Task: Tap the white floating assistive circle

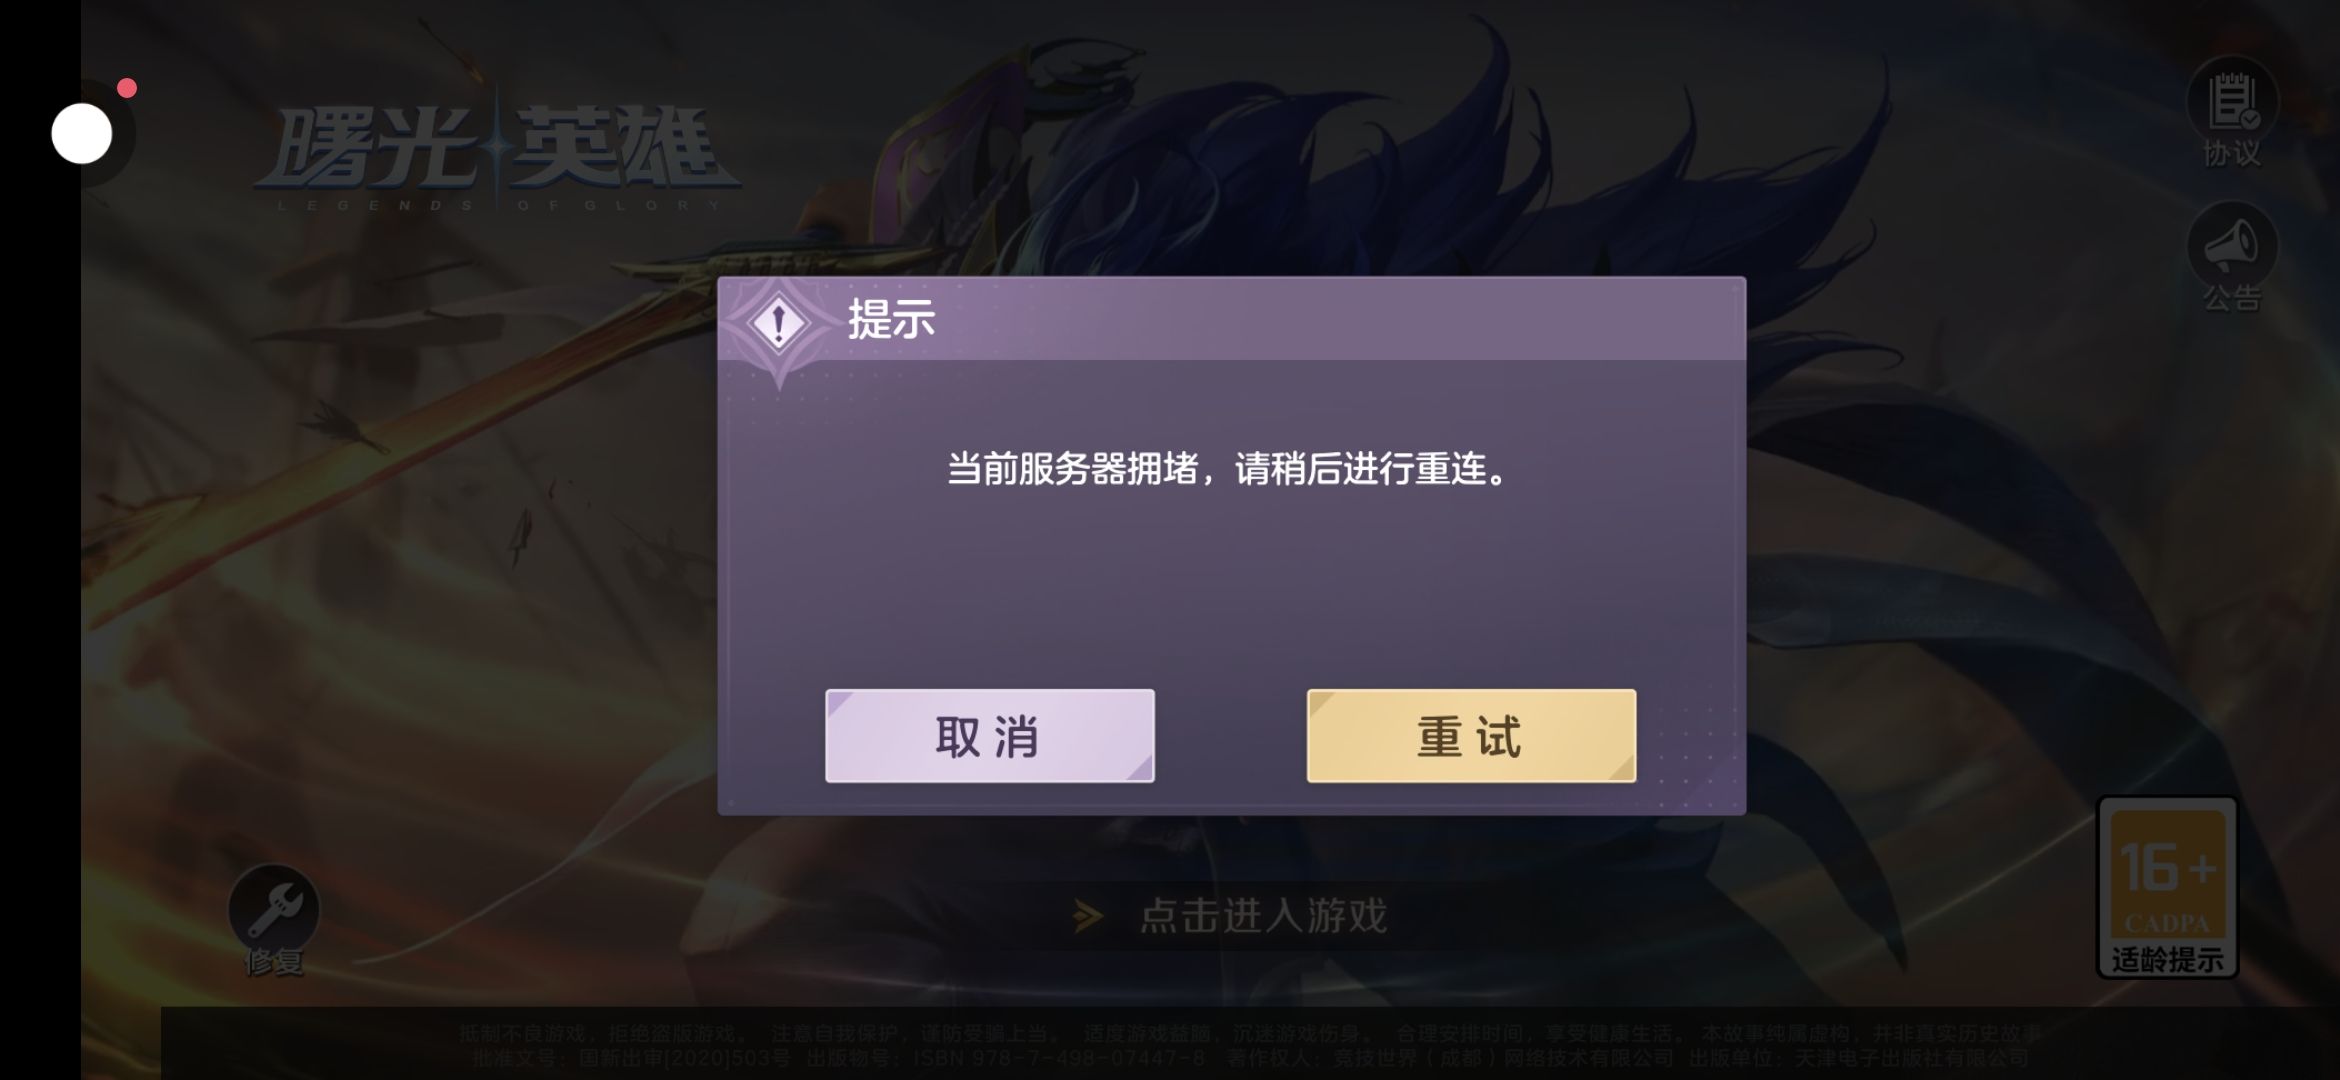Action: coord(82,134)
